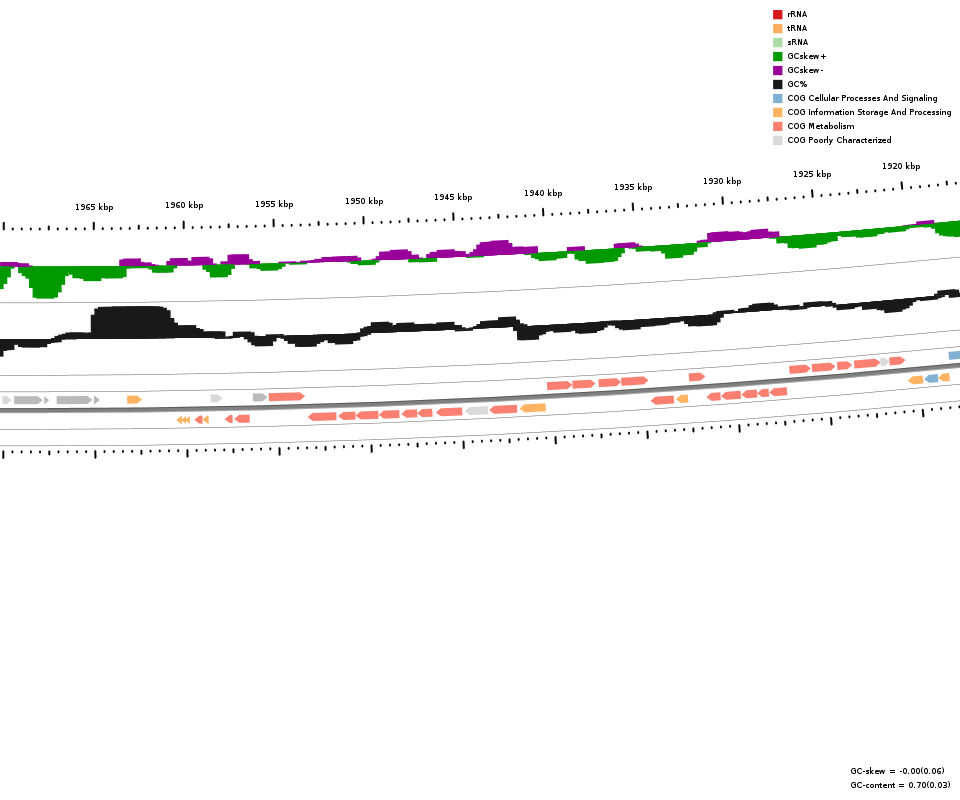The height and width of the screenshot is (800, 960).
Task: Pick the black GC% legend swatch
Action: tap(778, 84)
